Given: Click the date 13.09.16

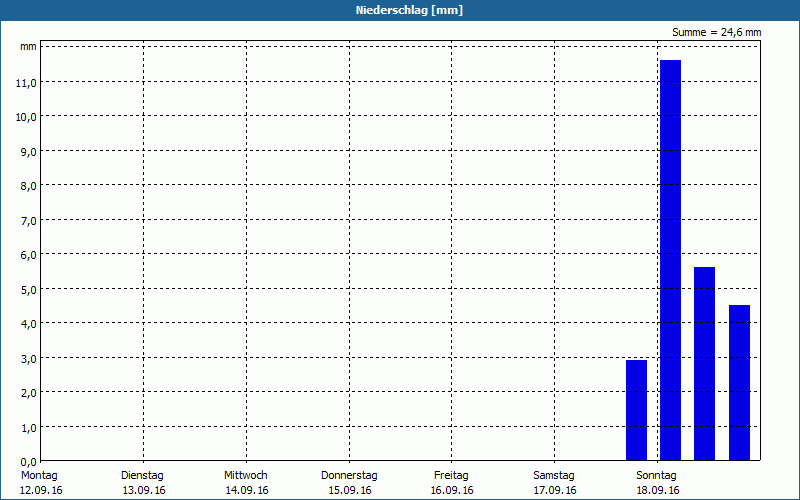Looking at the screenshot, I should [144, 491].
